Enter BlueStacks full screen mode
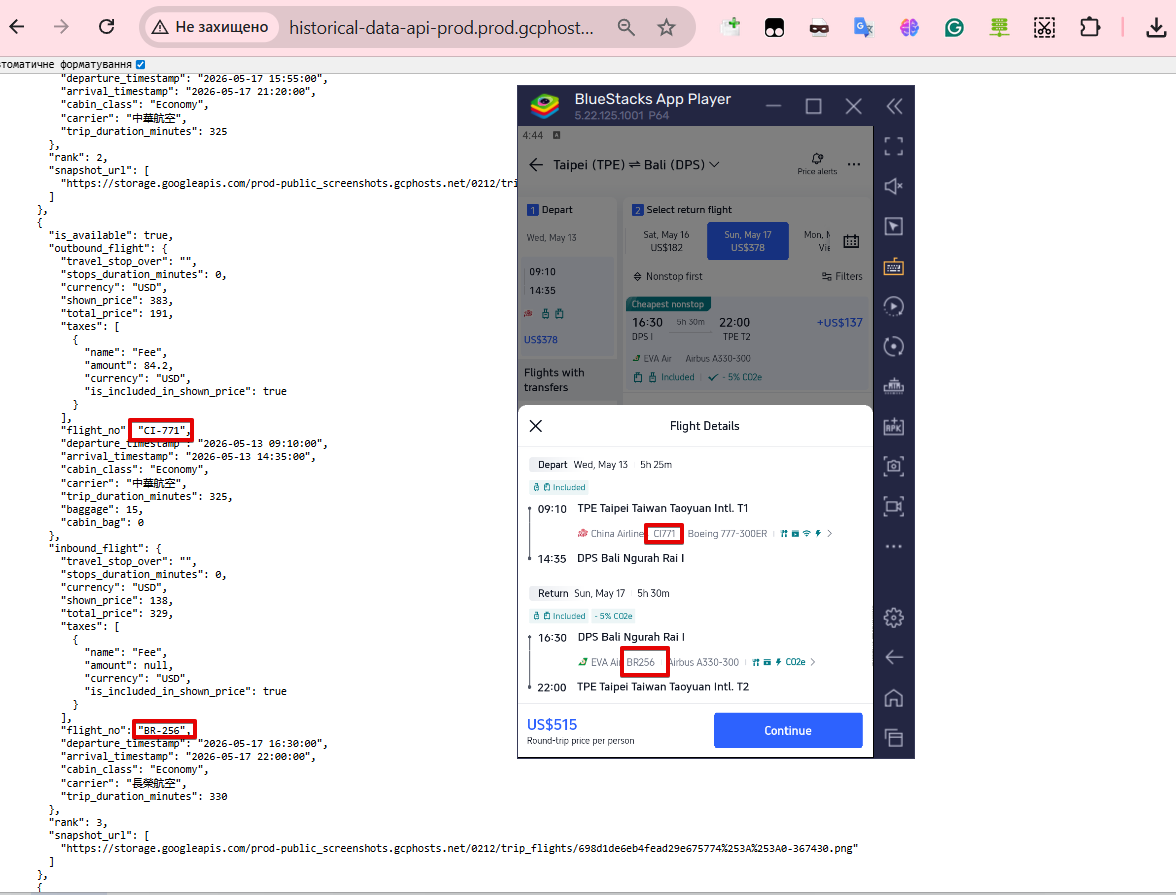The height and width of the screenshot is (895, 1176). tap(893, 146)
